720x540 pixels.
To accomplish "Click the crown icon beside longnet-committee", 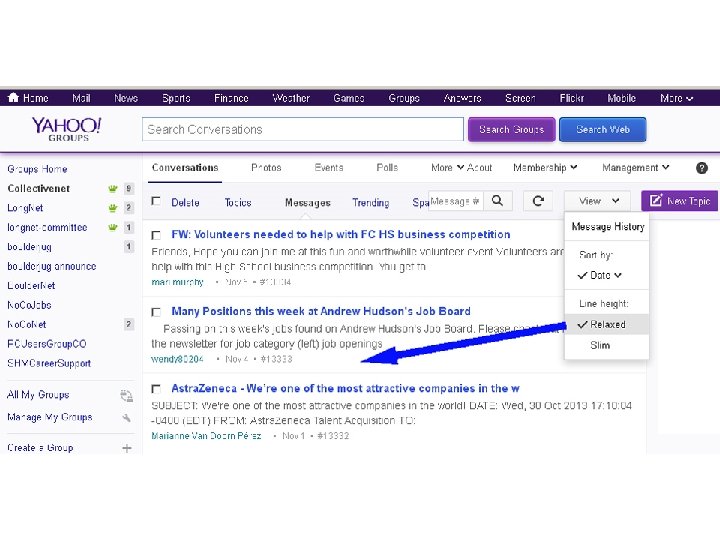I will pyautogui.click(x=112, y=227).
